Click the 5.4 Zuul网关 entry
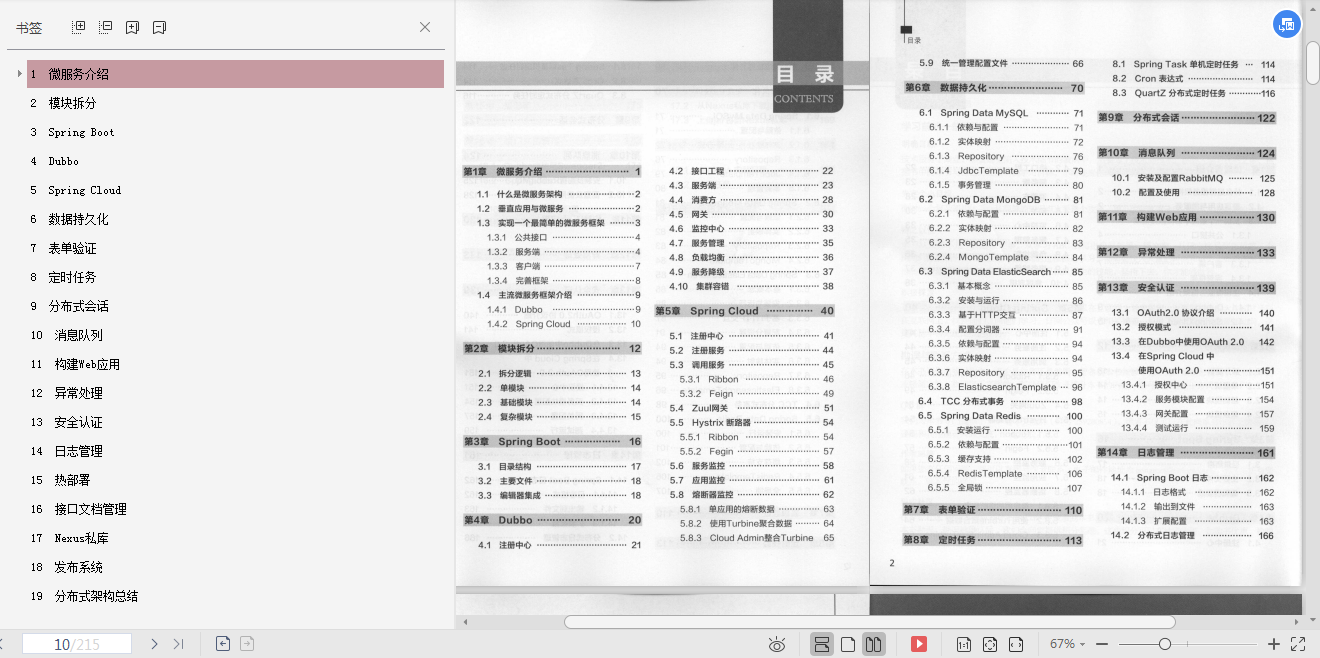1320x658 pixels. 751,408
